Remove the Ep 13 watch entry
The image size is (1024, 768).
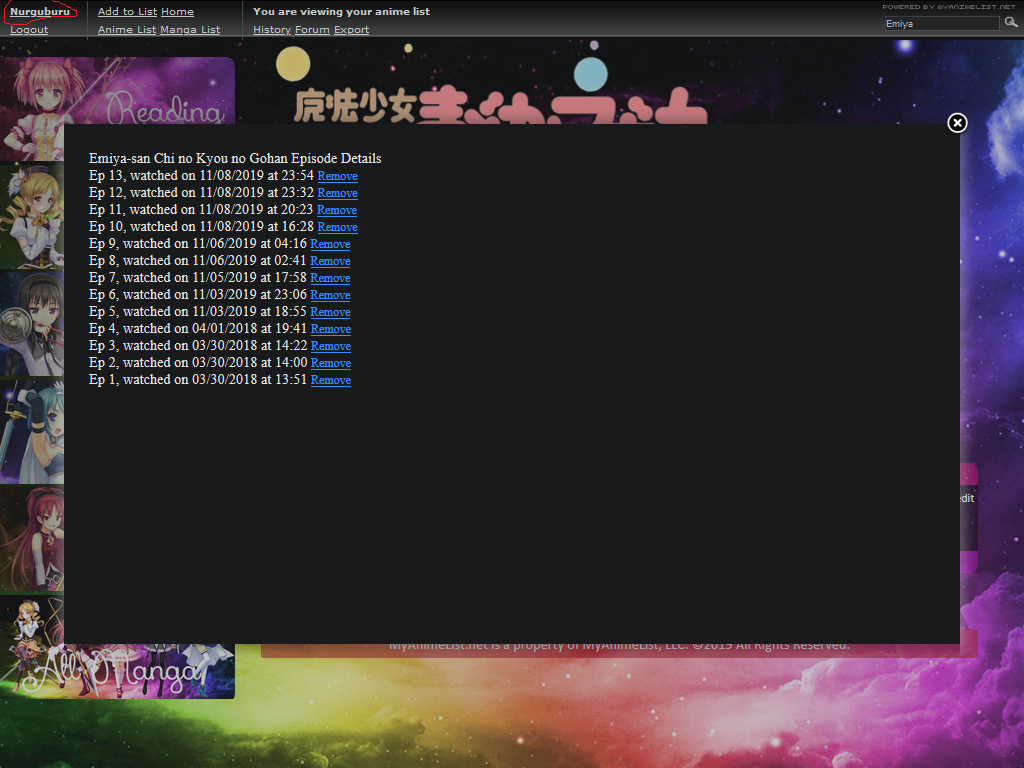coord(337,176)
